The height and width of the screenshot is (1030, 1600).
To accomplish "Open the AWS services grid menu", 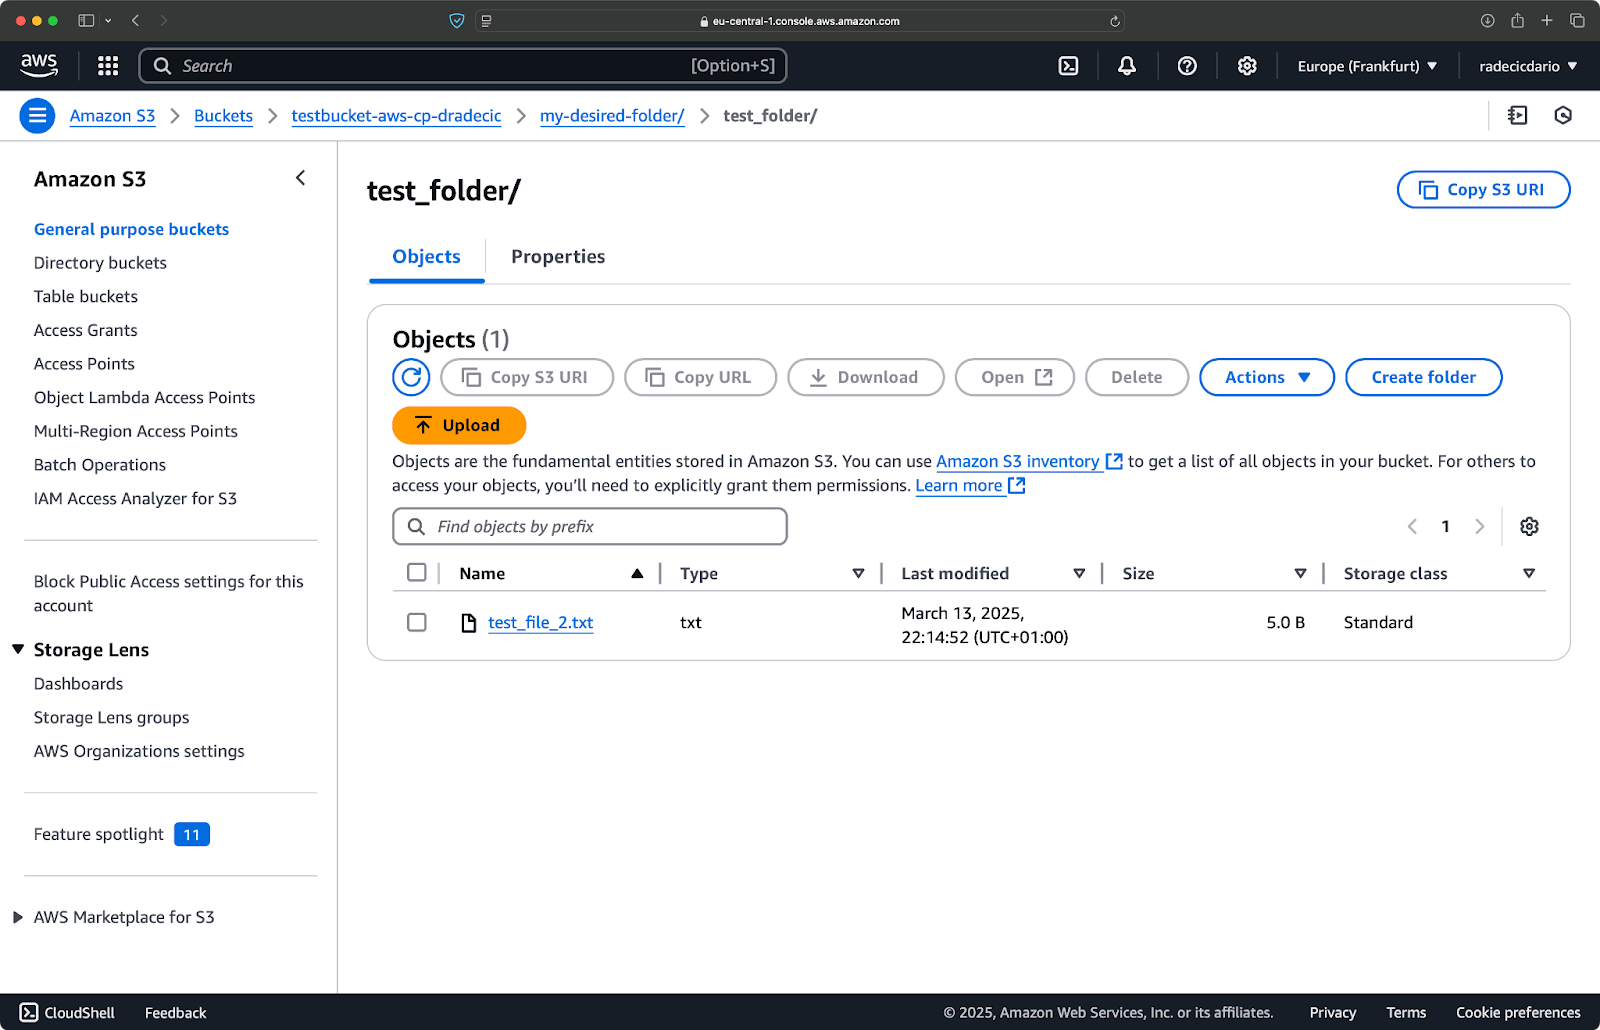I will coord(108,66).
